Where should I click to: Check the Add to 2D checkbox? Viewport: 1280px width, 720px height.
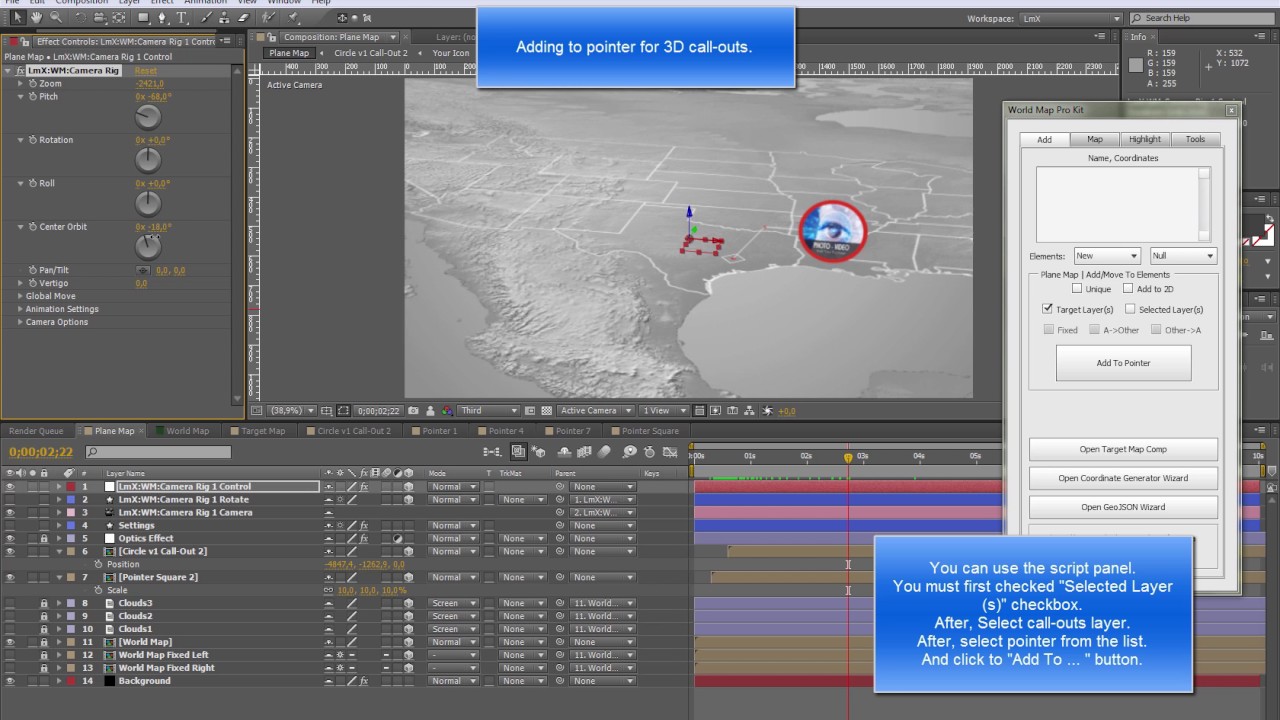pyautogui.click(x=1128, y=289)
